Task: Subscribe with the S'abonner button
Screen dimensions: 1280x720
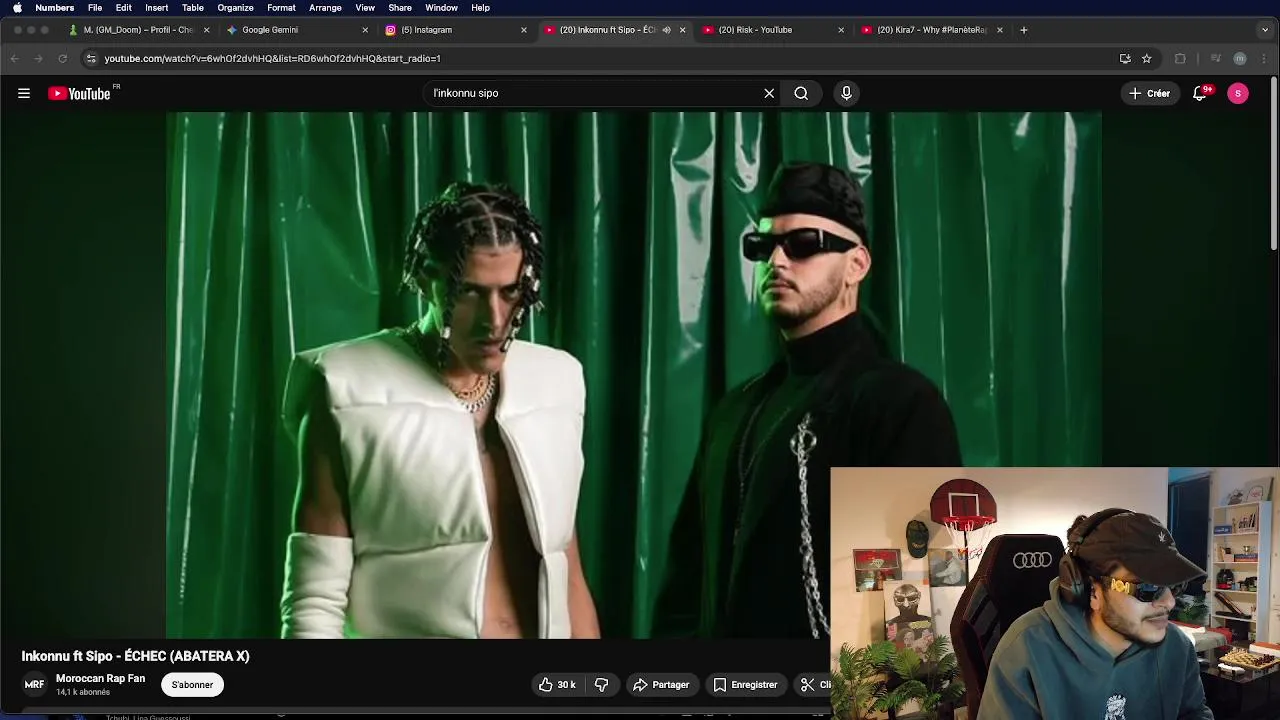Action: click(x=192, y=685)
